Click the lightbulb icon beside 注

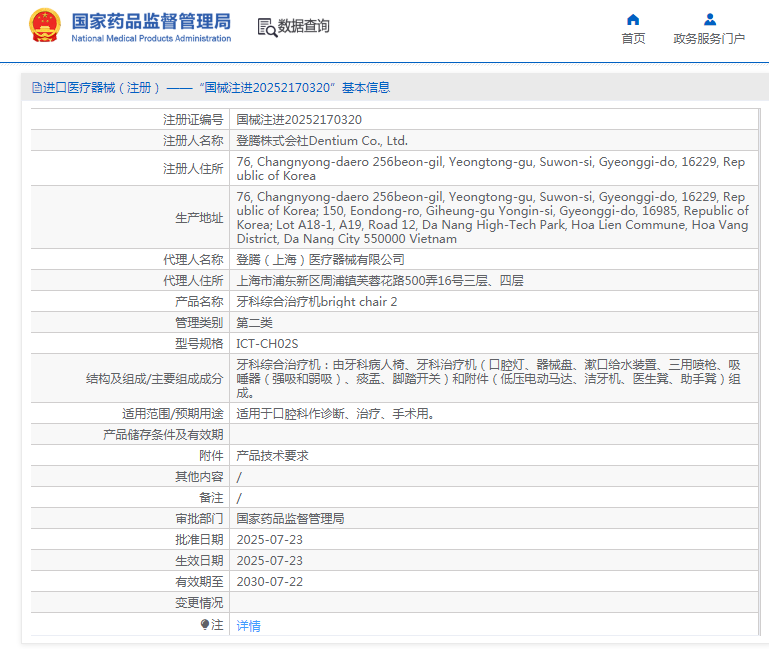205,625
